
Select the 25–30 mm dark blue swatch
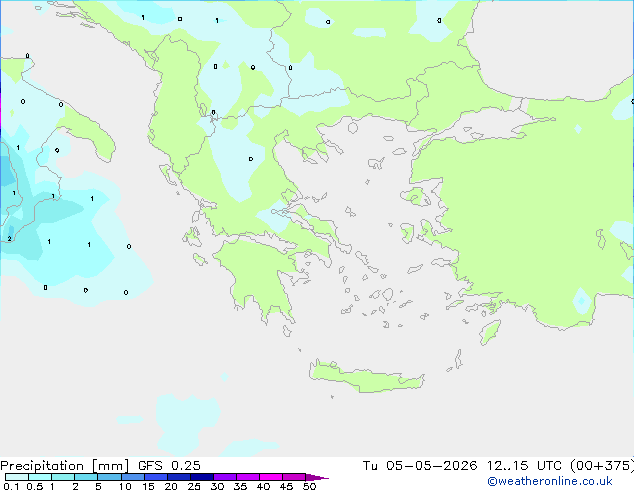(x=202, y=477)
